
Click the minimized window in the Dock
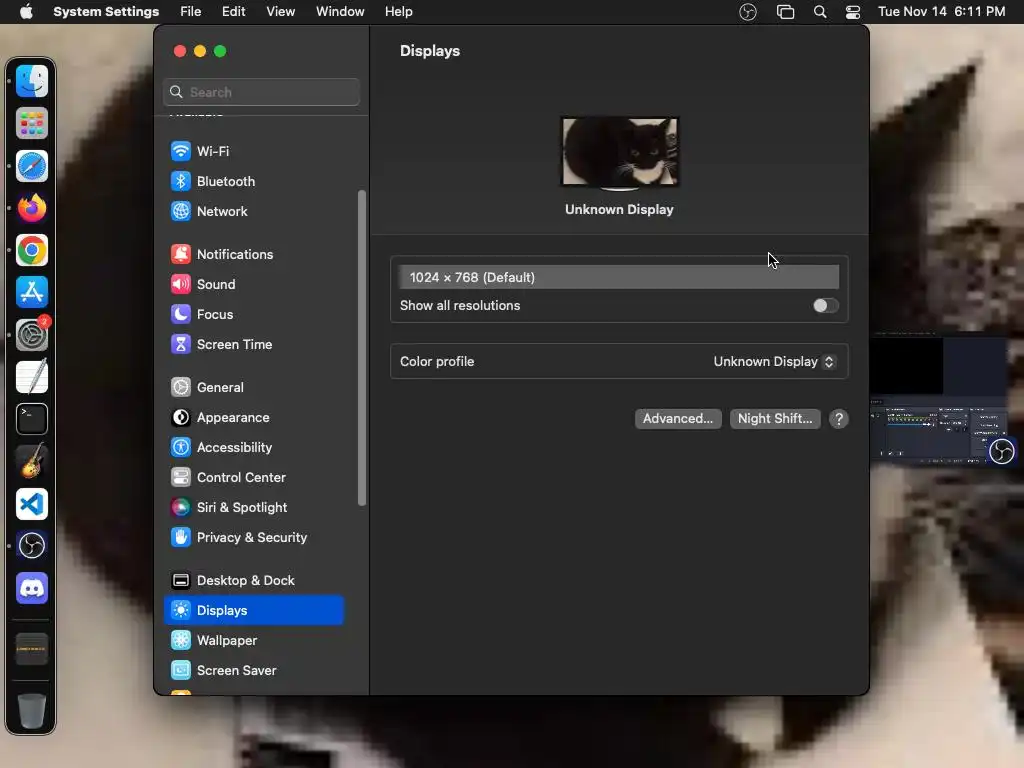pyautogui.click(x=31, y=649)
